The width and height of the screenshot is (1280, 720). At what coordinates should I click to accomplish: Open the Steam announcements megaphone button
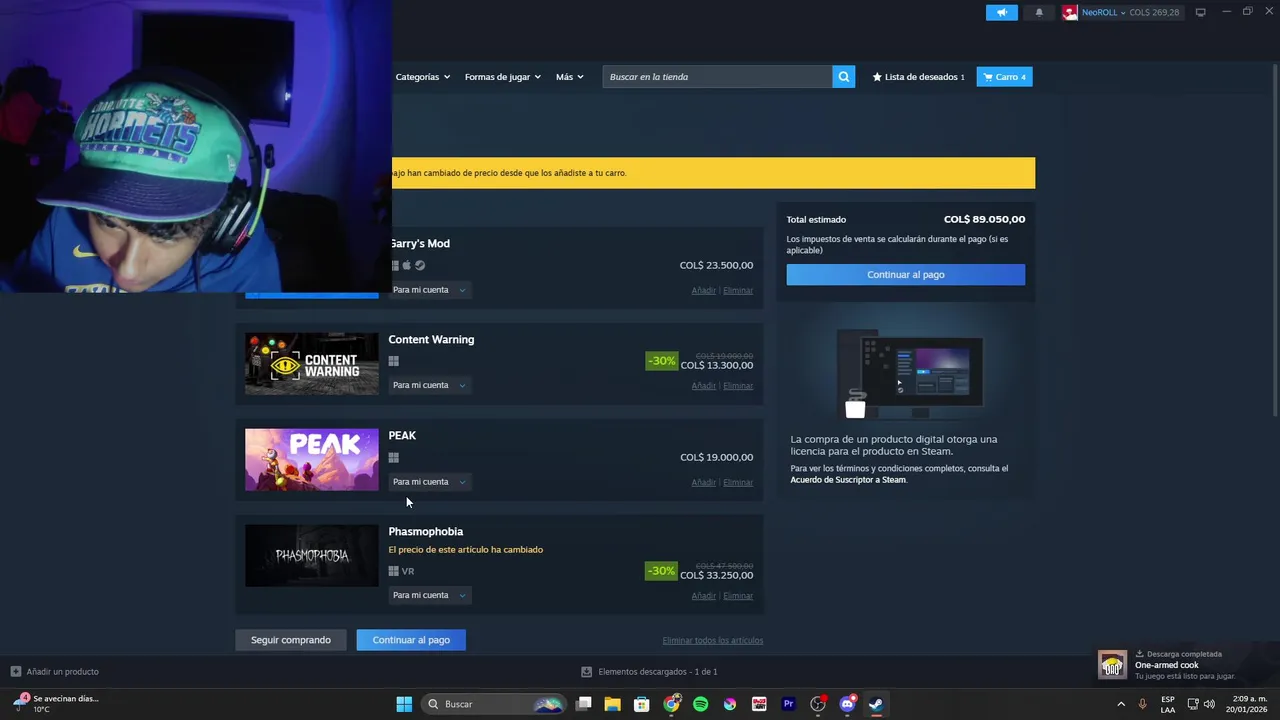(x=1001, y=12)
